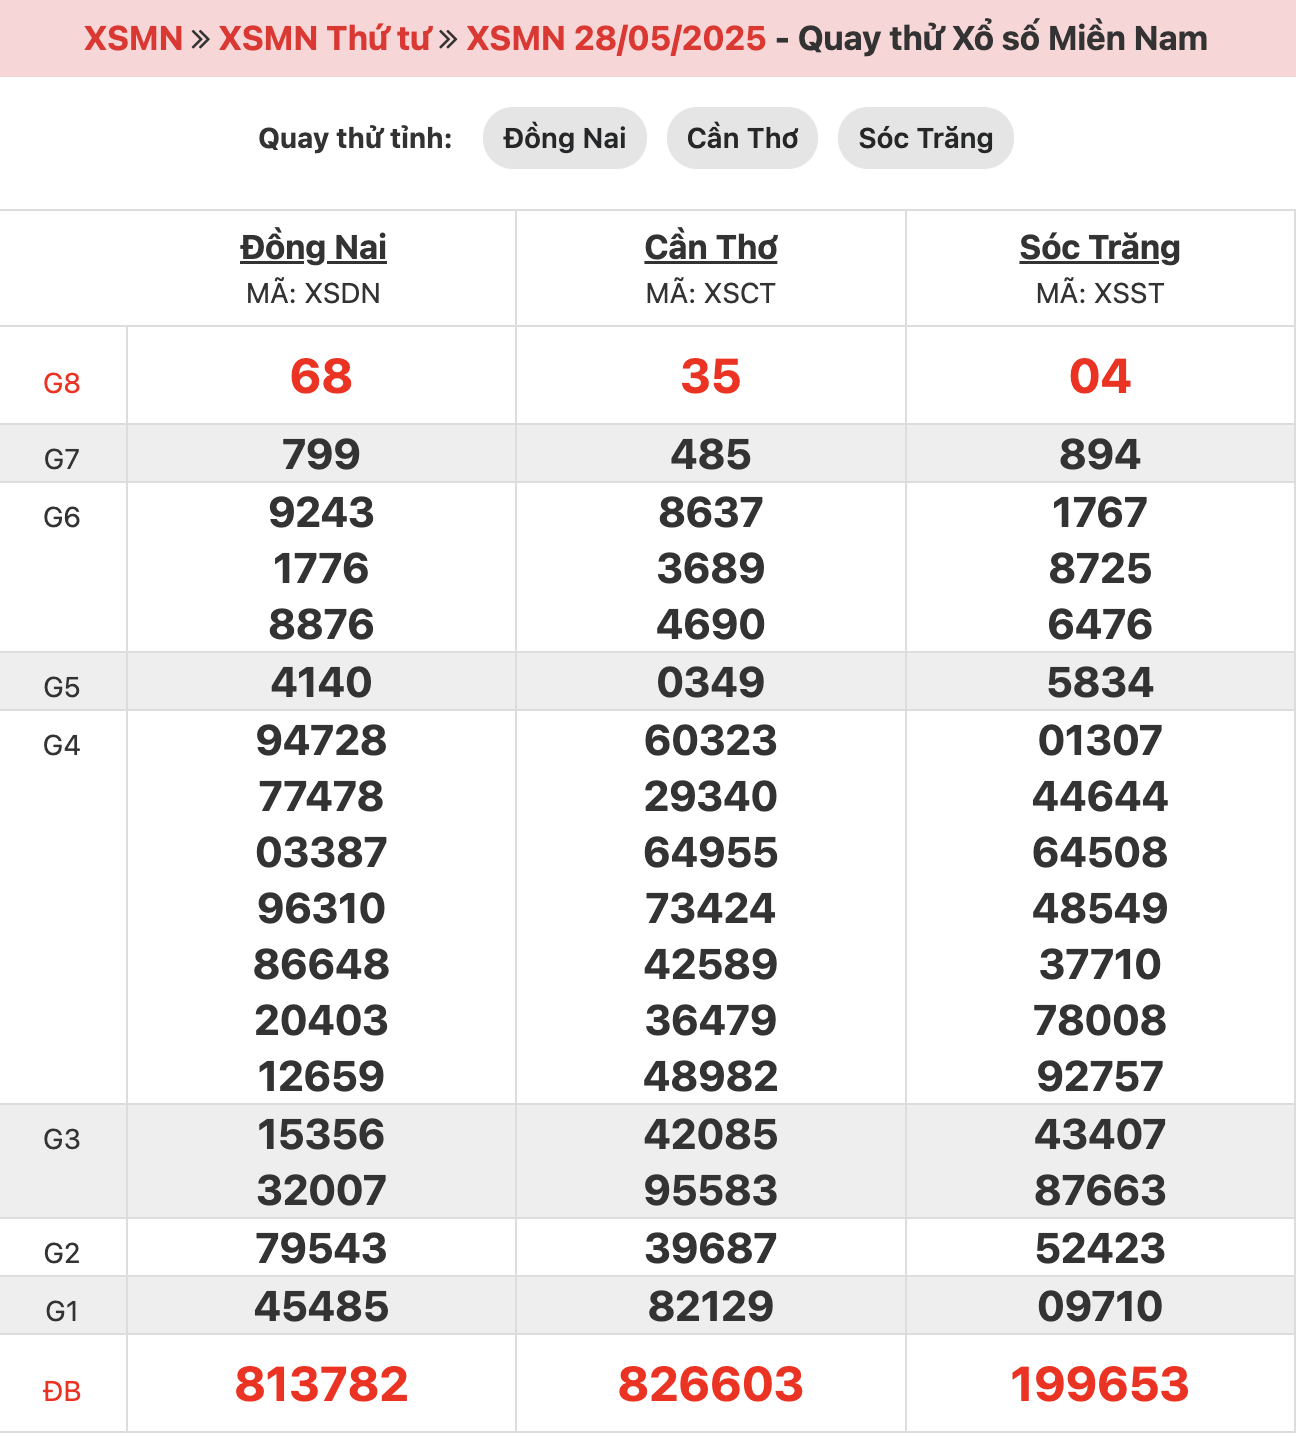Click the Sóc Trăng trial-draw button

click(x=926, y=138)
